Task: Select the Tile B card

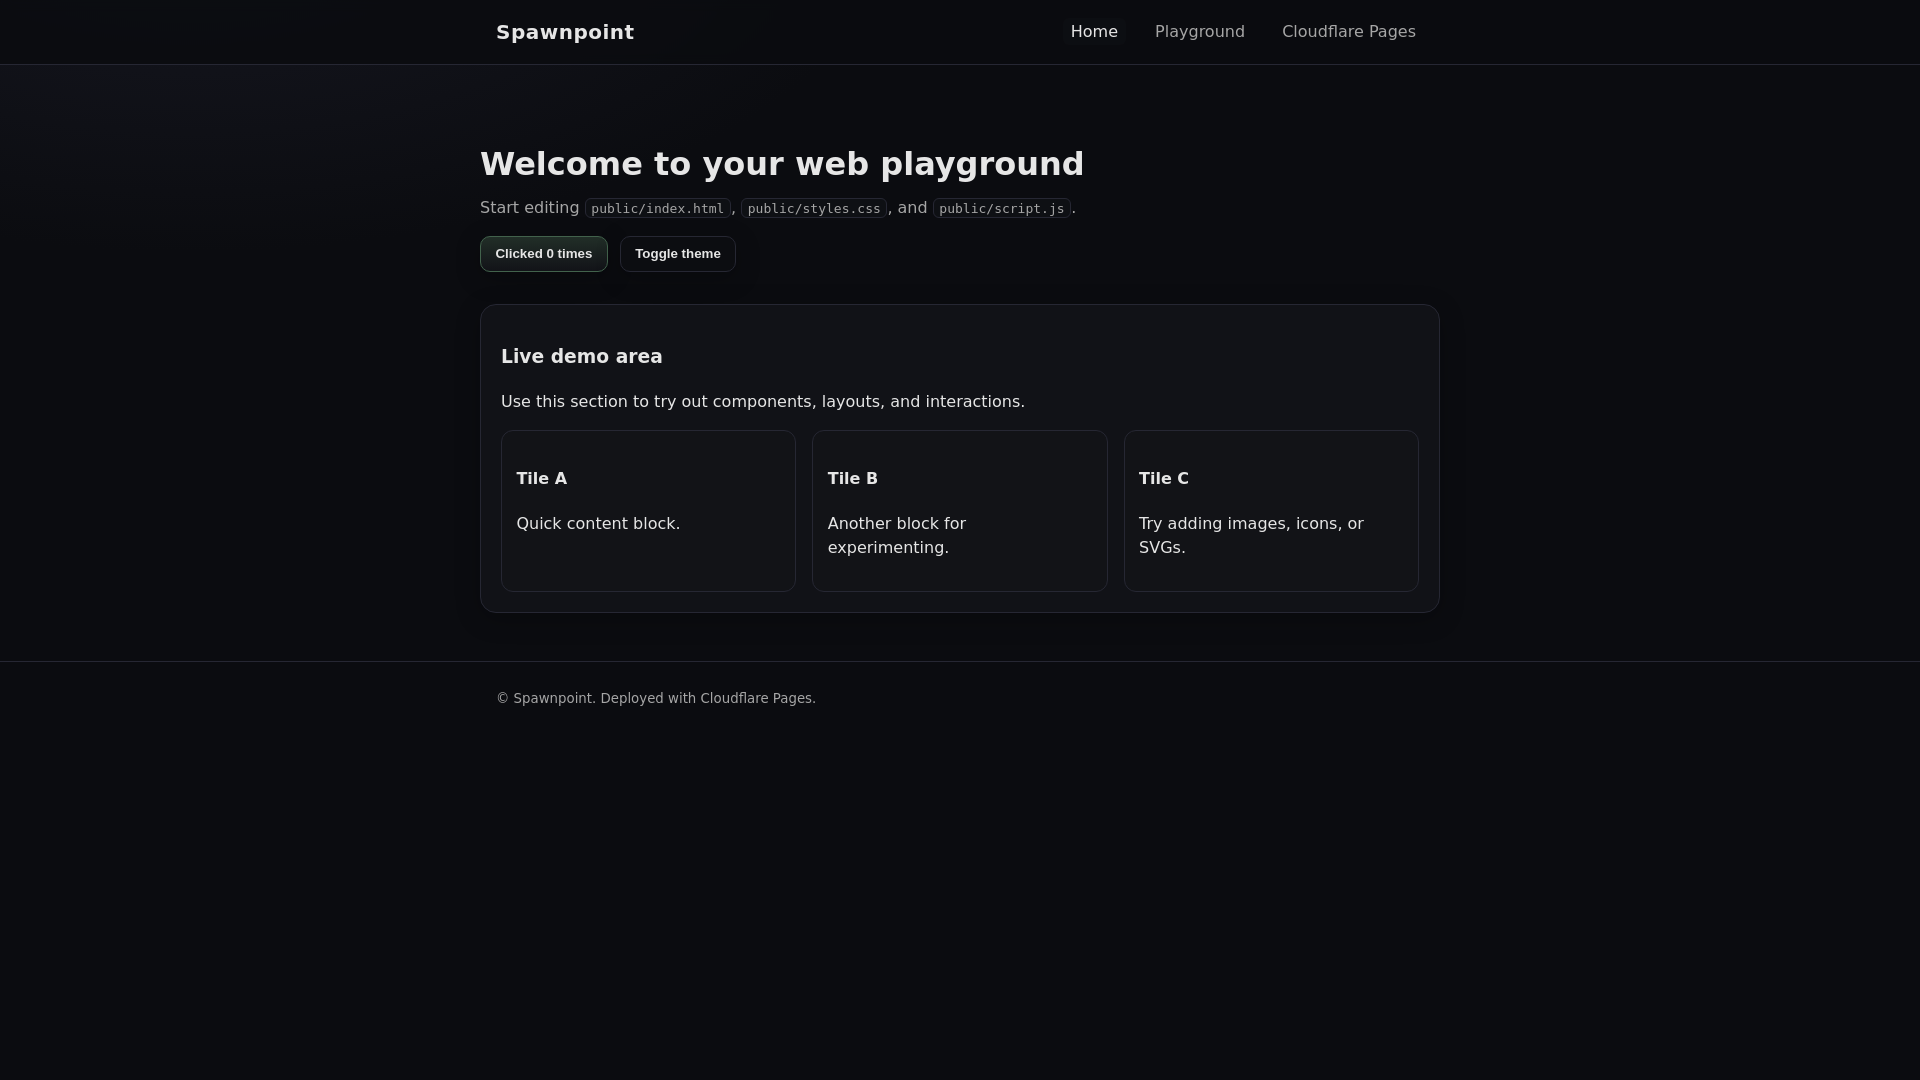Action: [960, 511]
